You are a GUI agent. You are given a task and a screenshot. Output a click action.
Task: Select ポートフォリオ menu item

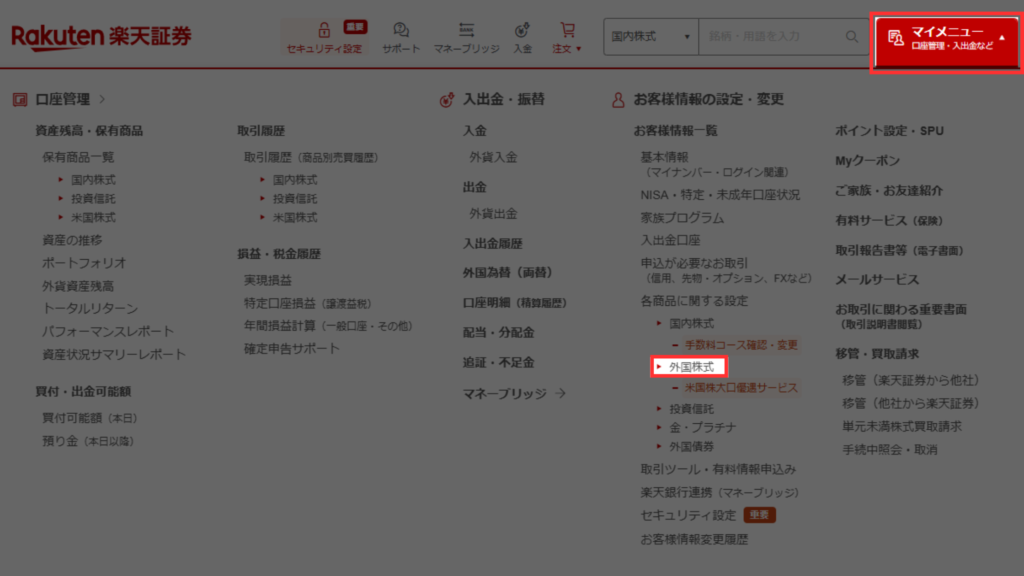(84, 262)
